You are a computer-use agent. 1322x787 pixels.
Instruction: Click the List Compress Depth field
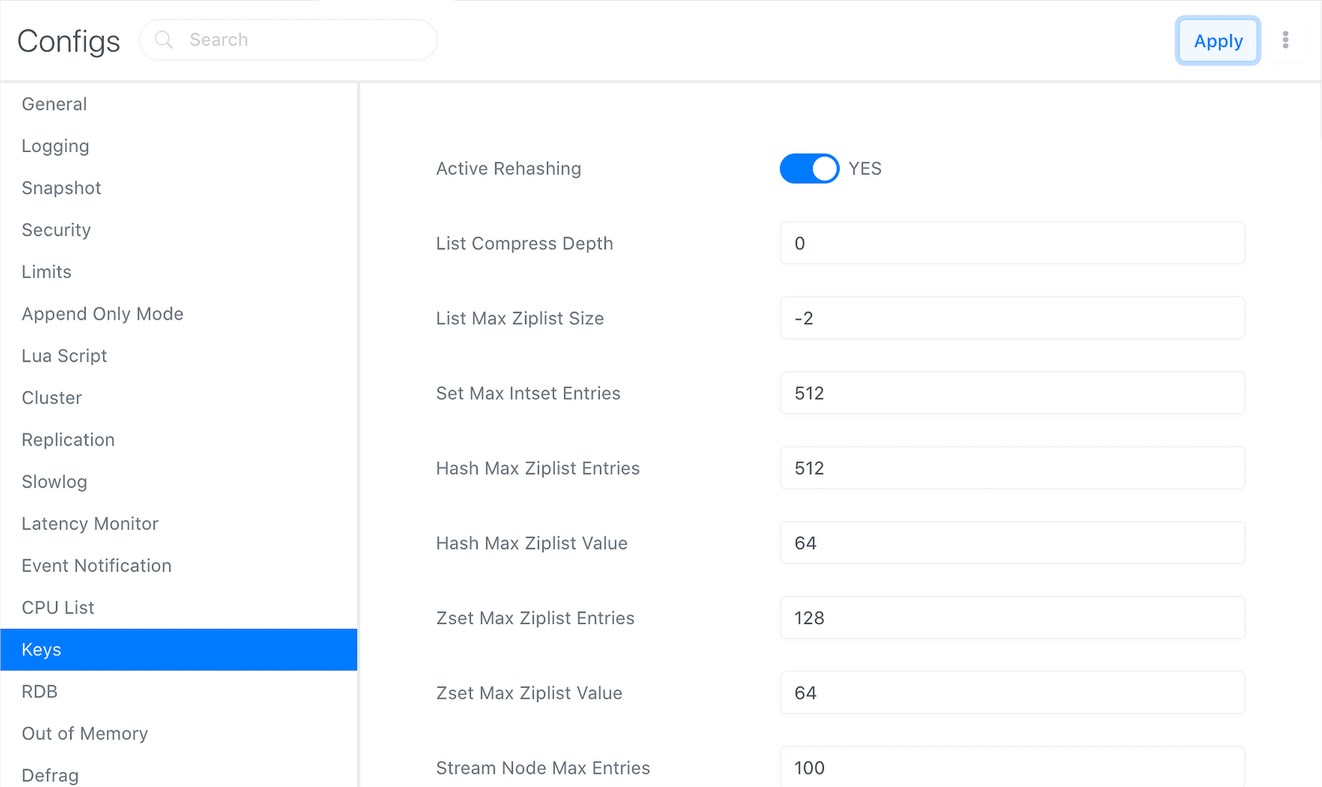(1011, 243)
